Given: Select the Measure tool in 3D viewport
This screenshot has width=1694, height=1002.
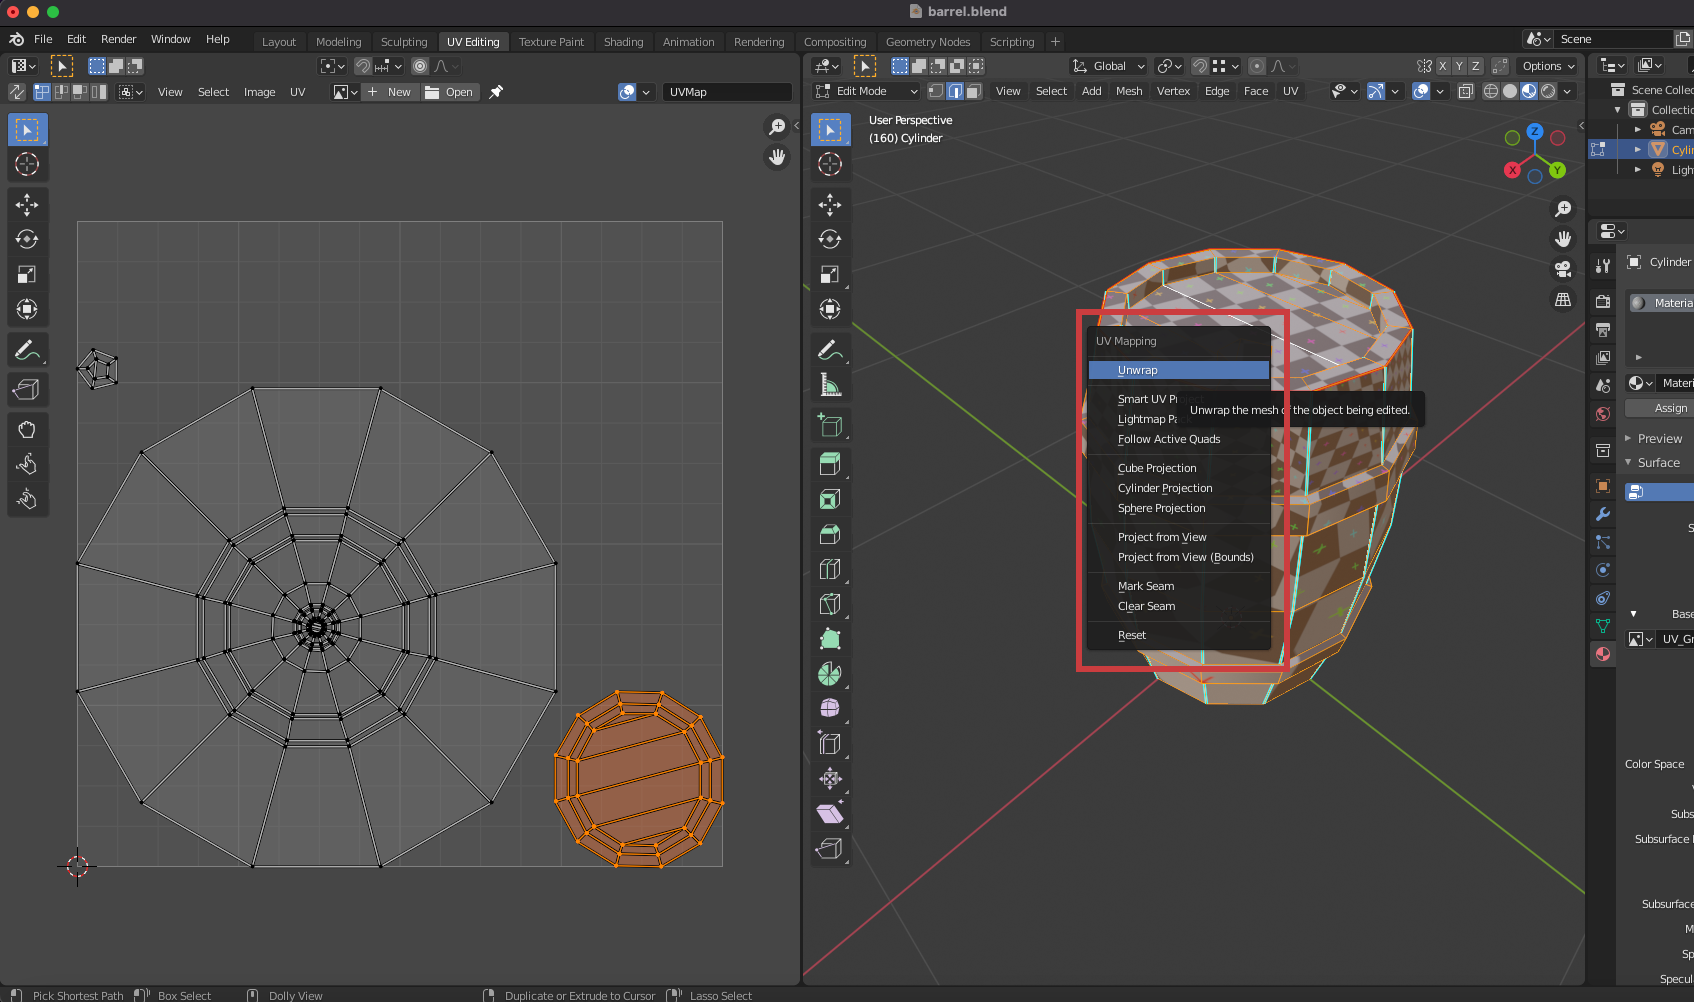Looking at the screenshot, I should 829,385.
